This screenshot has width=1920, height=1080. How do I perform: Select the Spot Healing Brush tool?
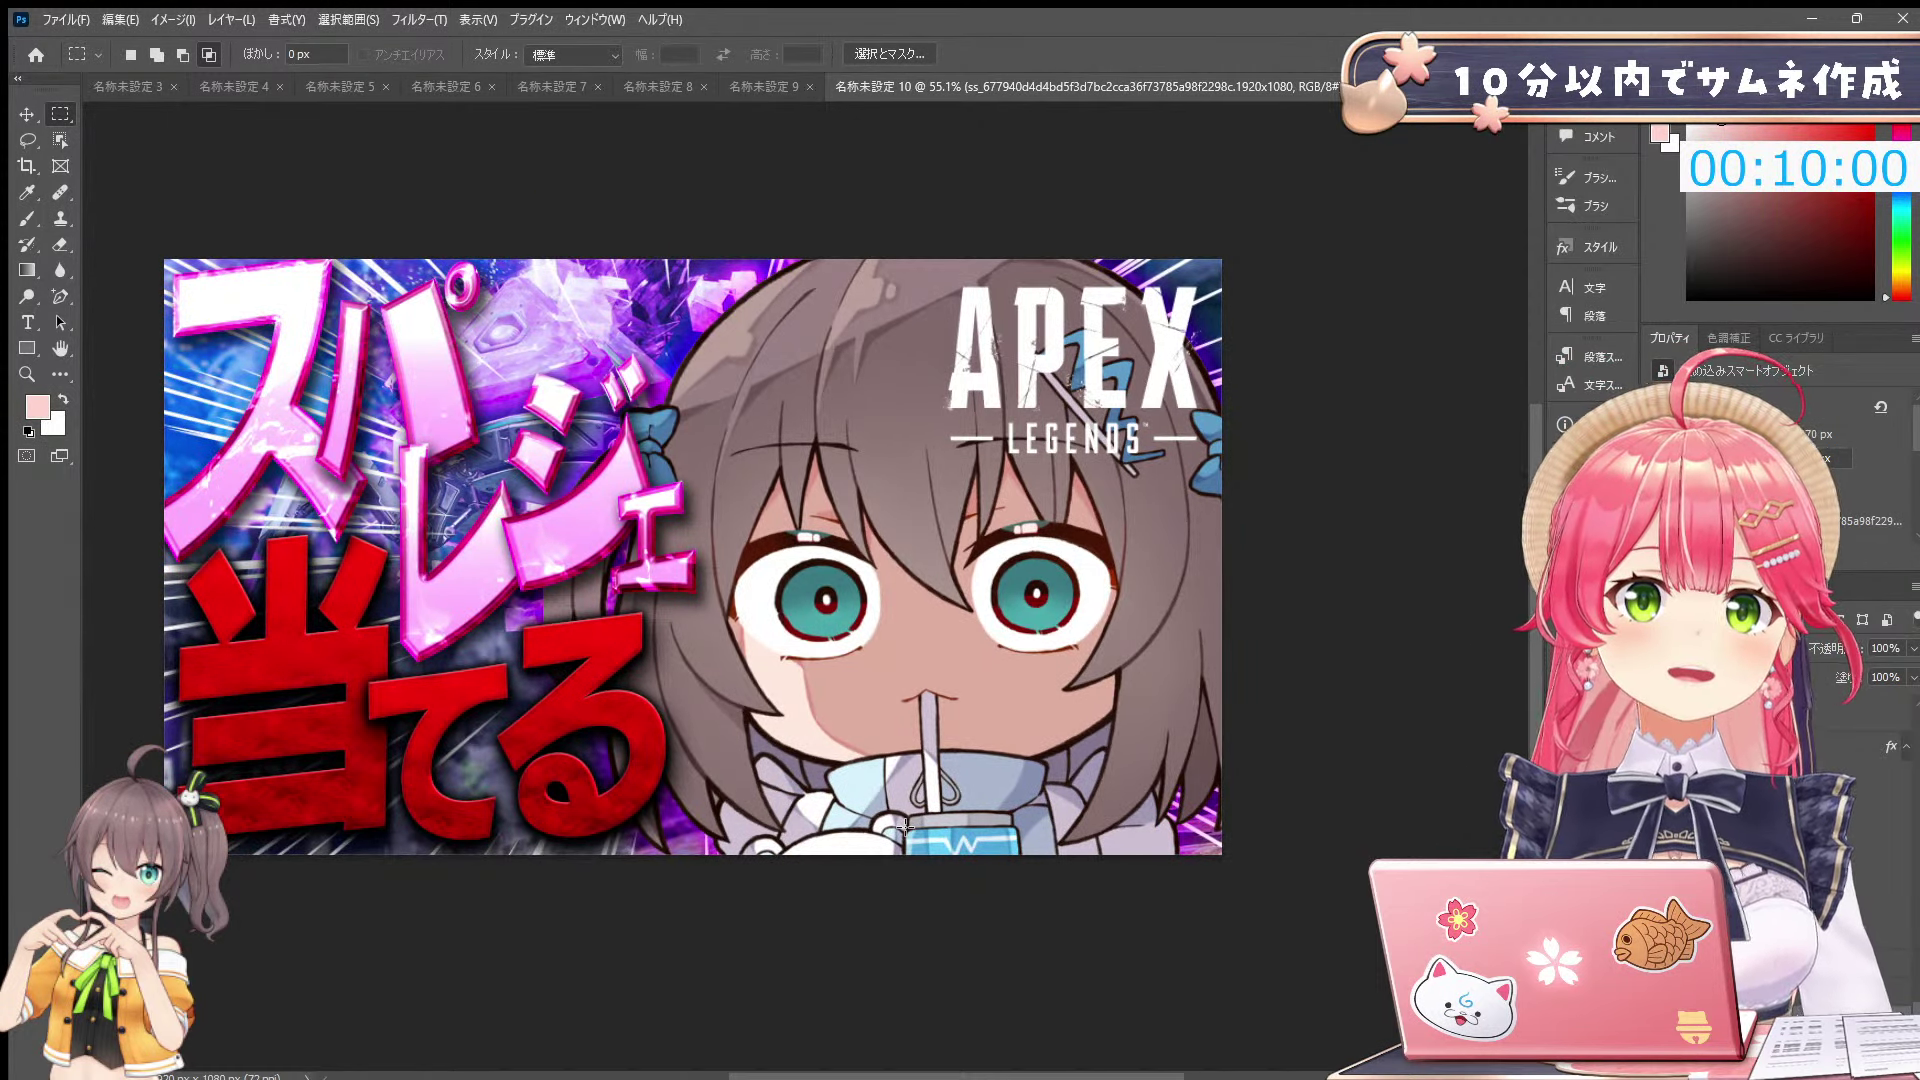pyautogui.click(x=61, y=192)
